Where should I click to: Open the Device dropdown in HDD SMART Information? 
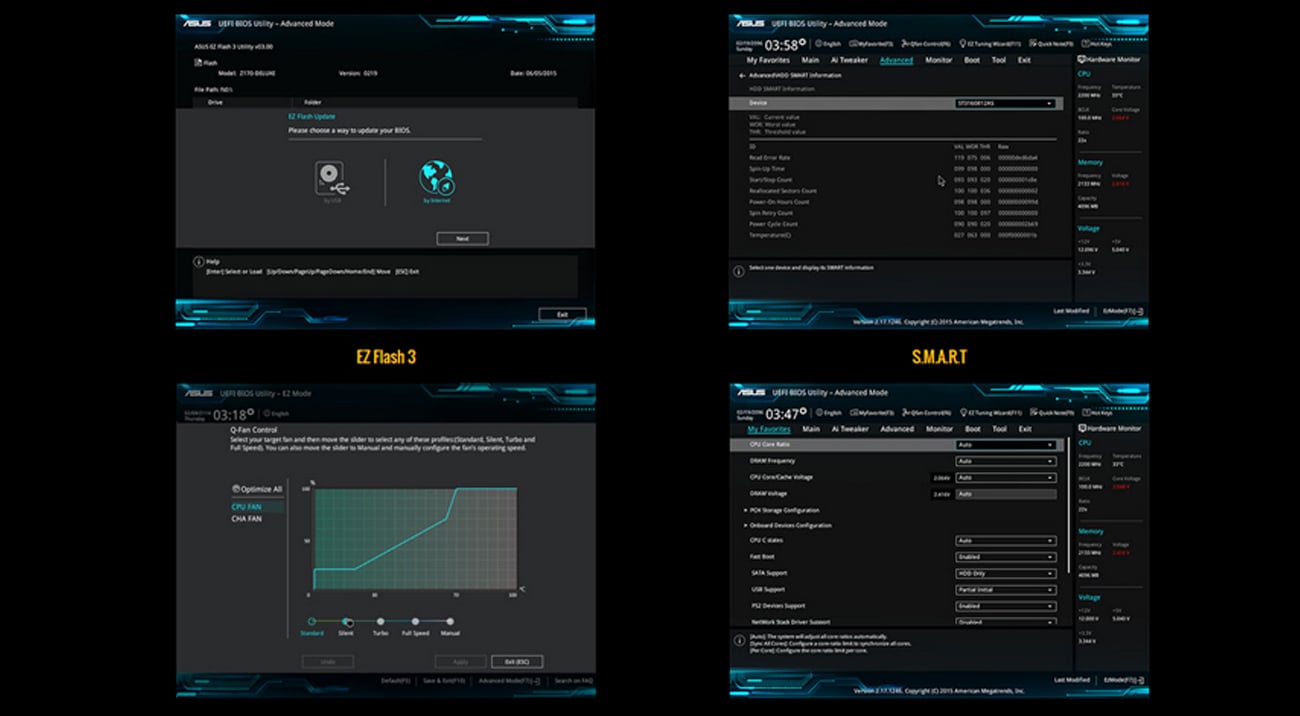(1006, 103)
